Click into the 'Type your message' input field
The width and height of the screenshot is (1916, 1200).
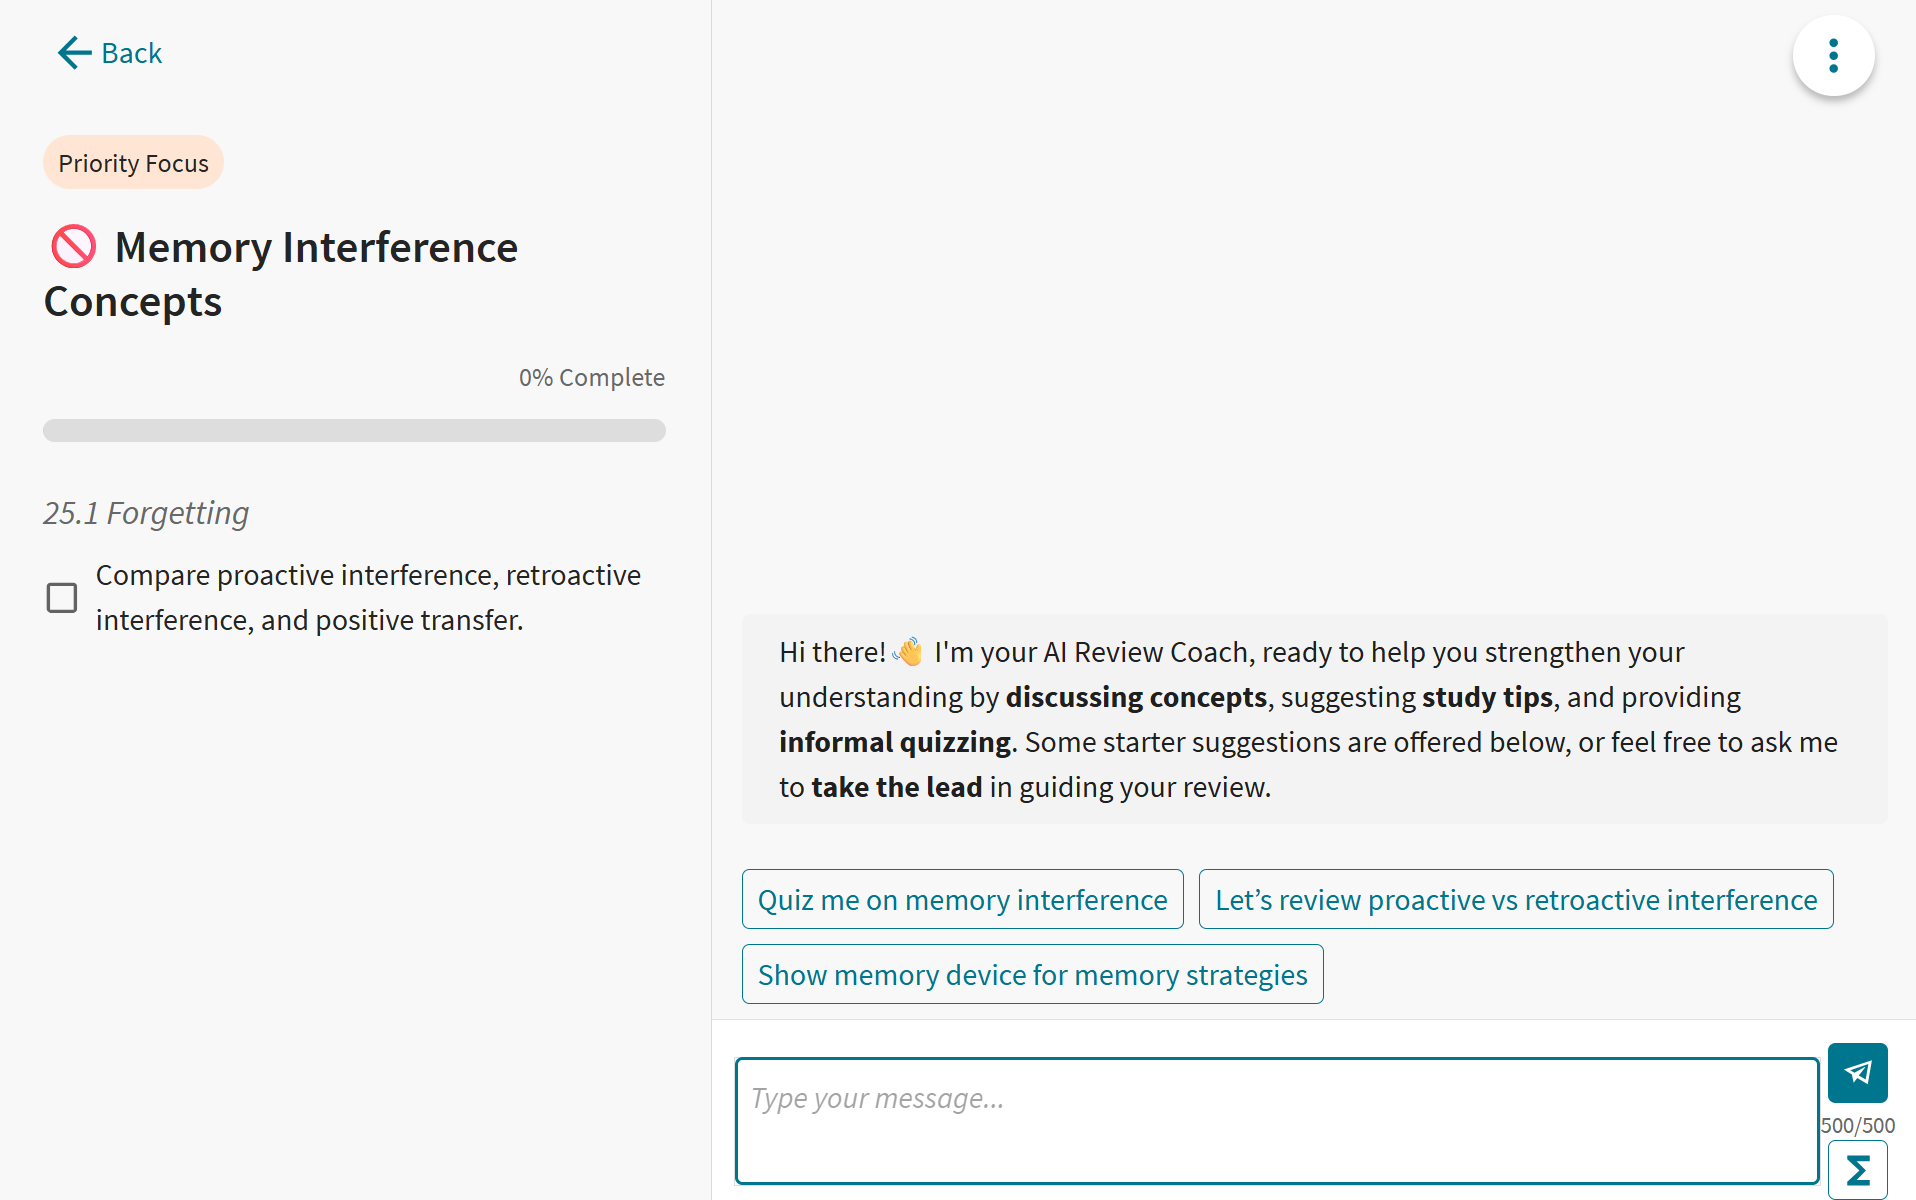coord(1275,1120)
